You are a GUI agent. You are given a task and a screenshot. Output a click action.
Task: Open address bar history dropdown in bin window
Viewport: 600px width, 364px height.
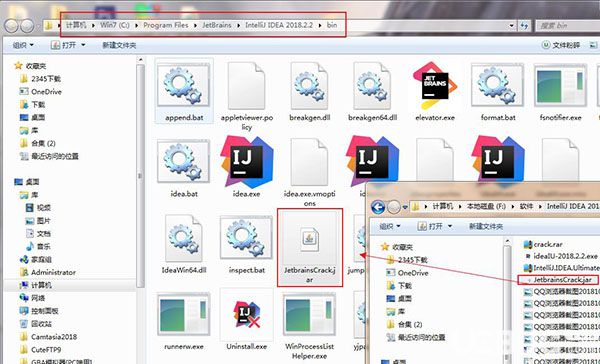(511, 26)
